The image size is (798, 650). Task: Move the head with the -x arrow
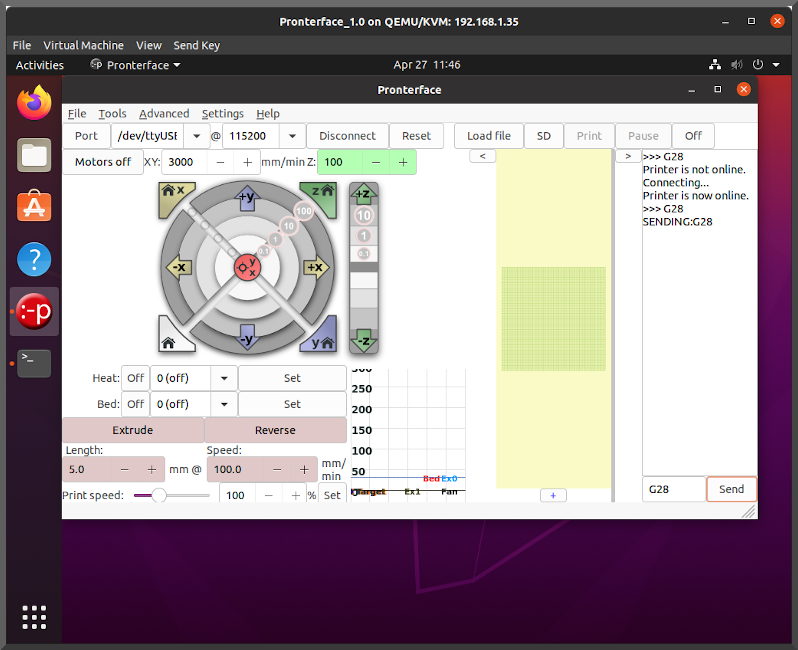(x=177, y=267)
